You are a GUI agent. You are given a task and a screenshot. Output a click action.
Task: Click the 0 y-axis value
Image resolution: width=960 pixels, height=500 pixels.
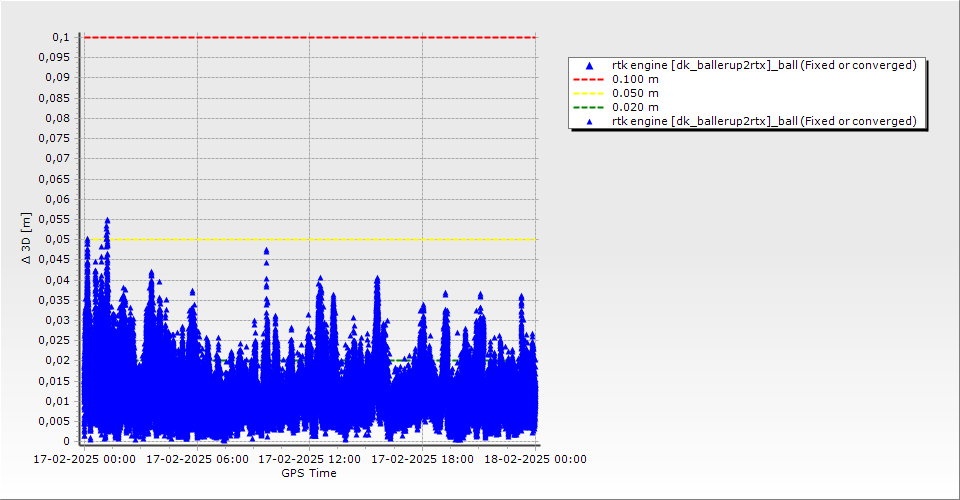[x=66, y=441]
